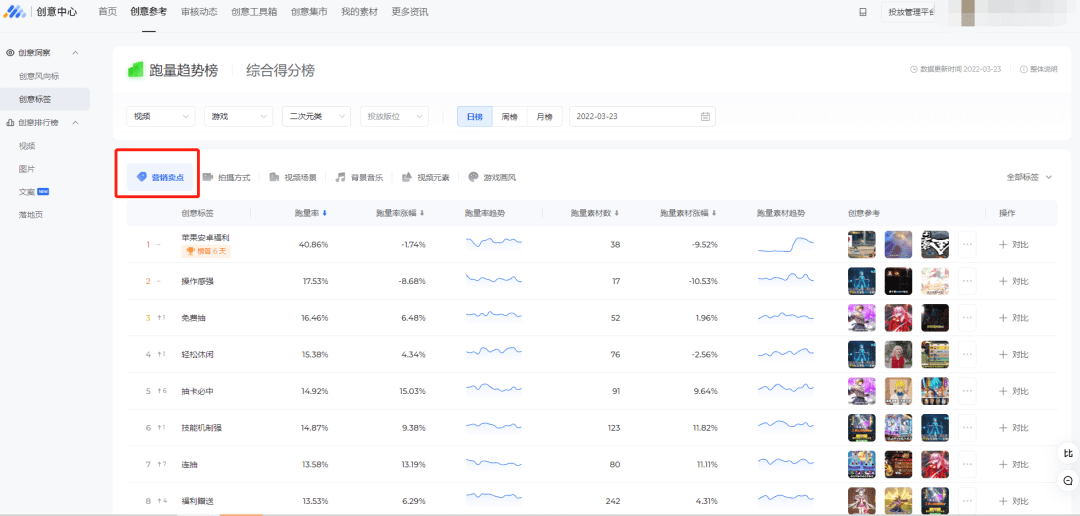
Task: Go to 首页 in top navigation
Action: point(107,12)
